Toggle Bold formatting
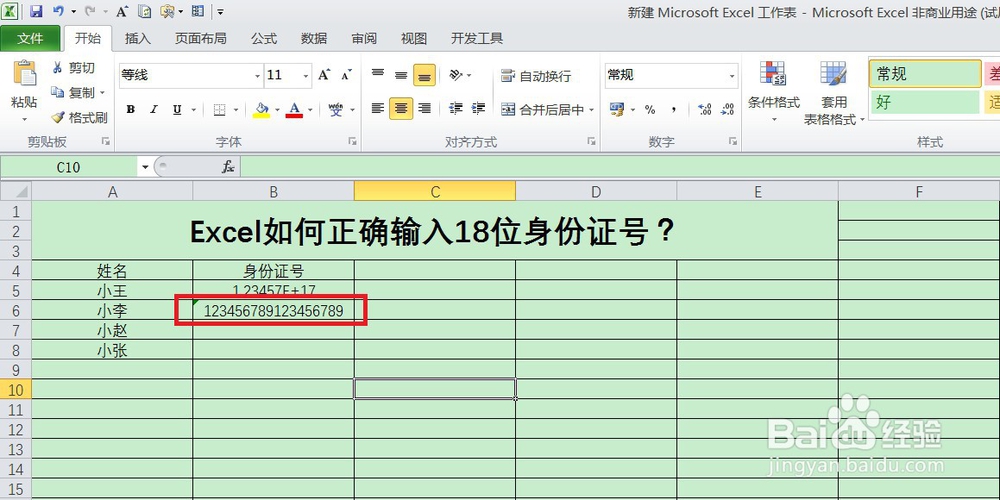Screen dimensions: 1000x500 130,110
